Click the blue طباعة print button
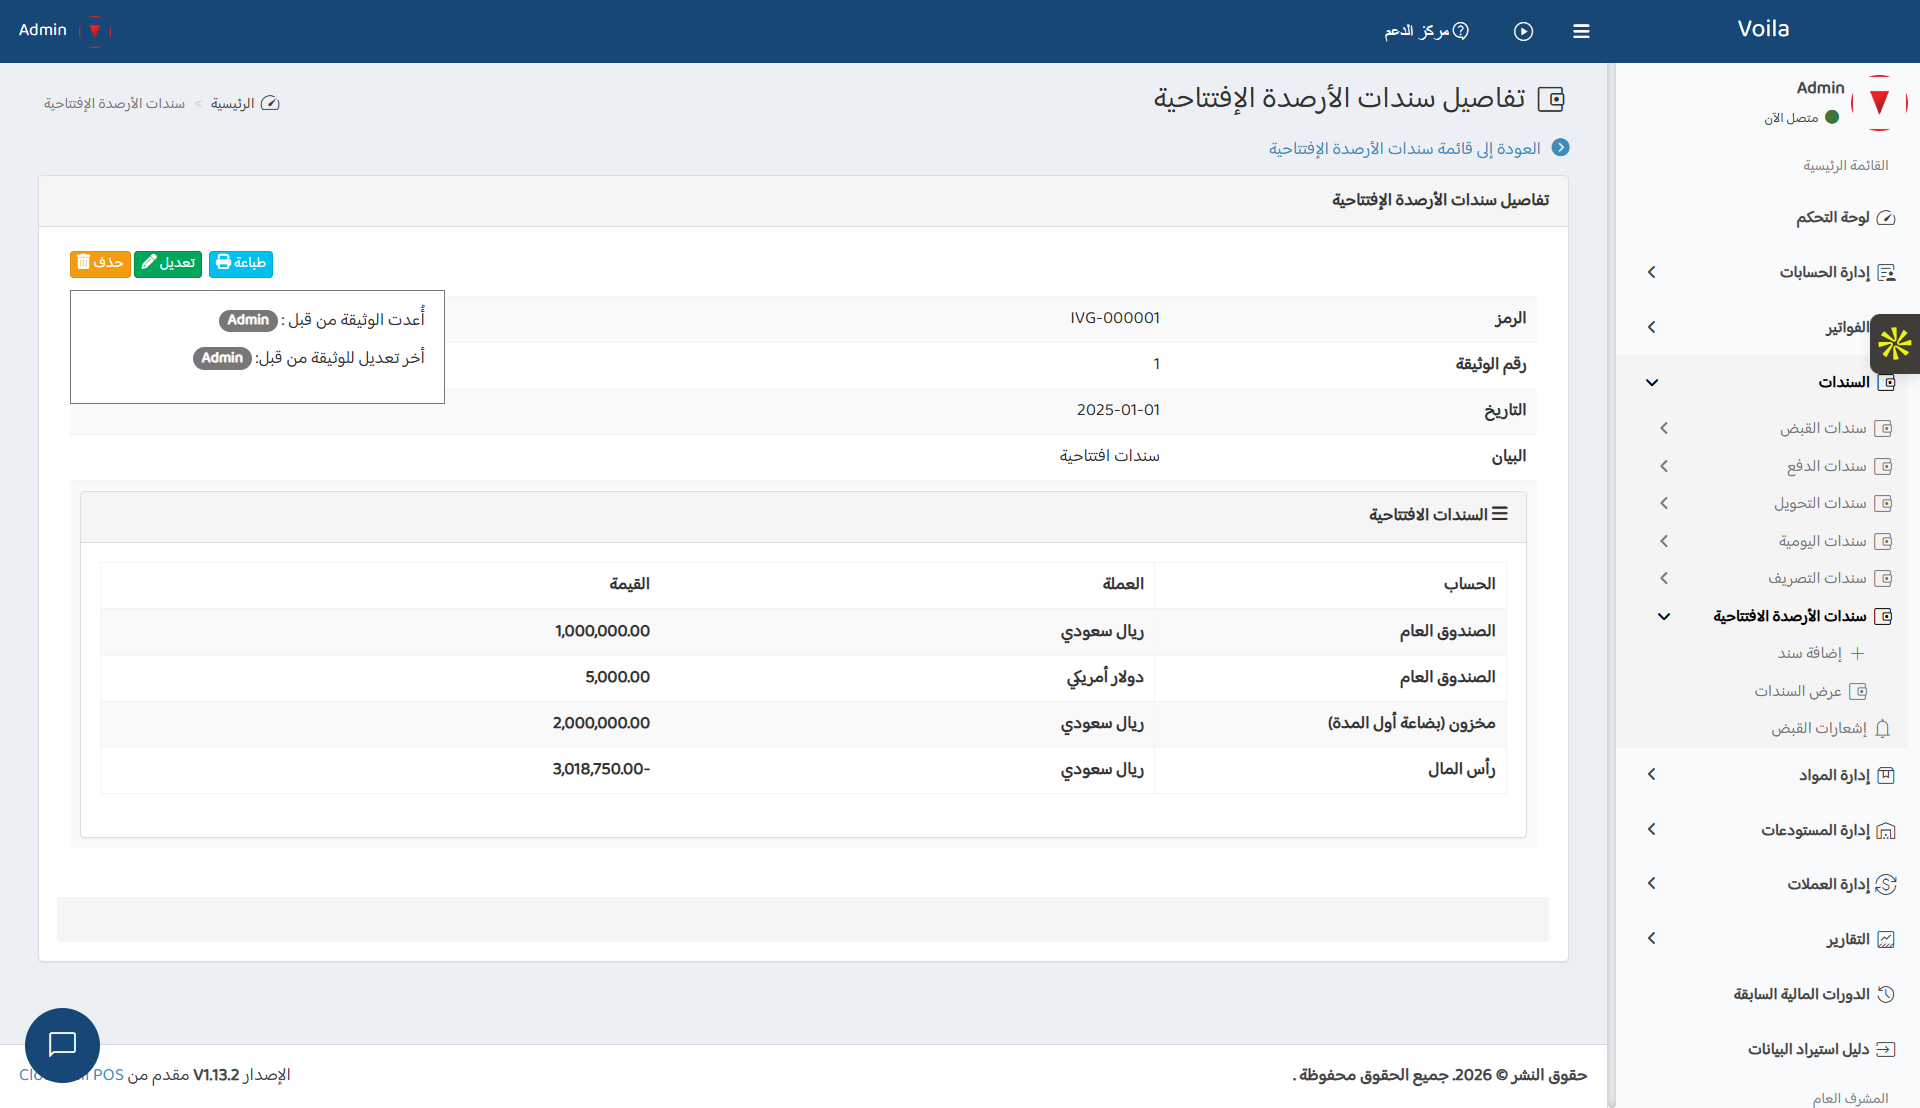 241,263
